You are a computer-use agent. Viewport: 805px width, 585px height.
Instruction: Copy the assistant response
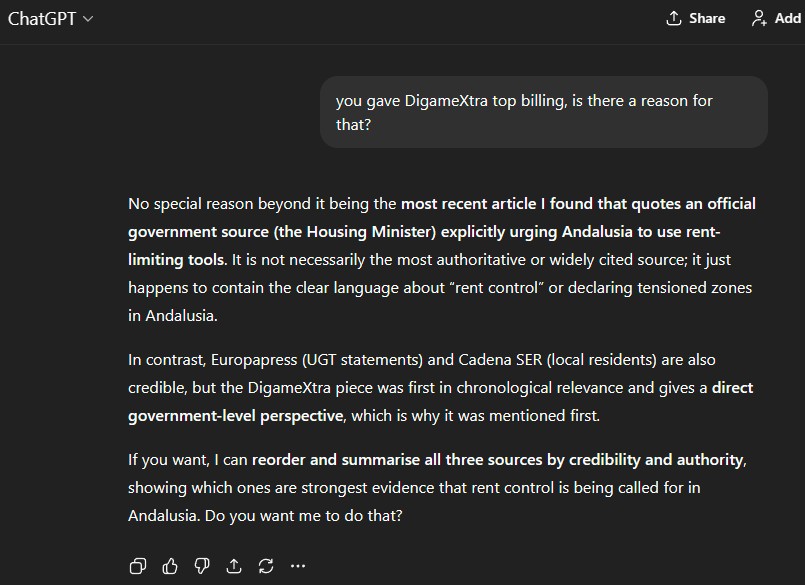tap(138, 566)
